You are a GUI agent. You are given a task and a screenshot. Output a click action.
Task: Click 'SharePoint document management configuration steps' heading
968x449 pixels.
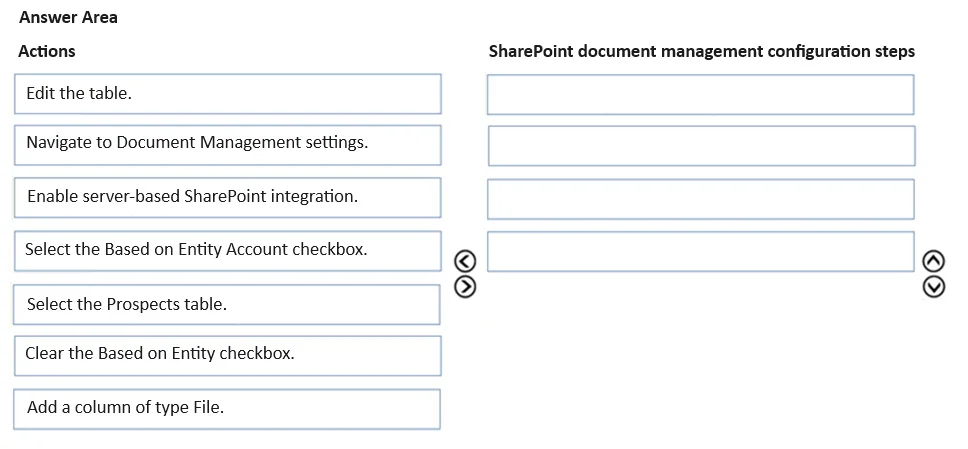click(702, 51)
